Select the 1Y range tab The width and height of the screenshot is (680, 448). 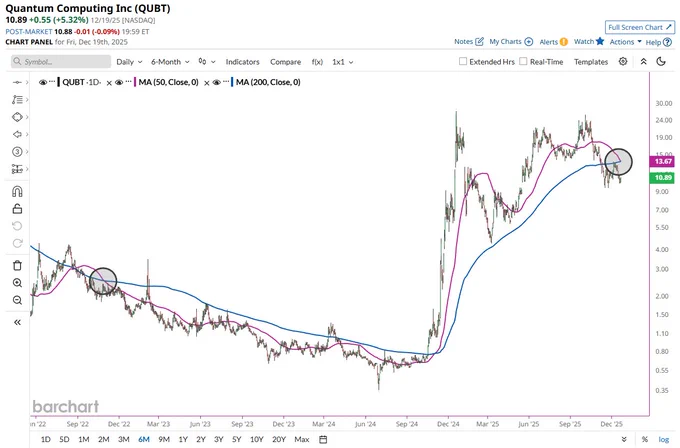tap(183, 439)
